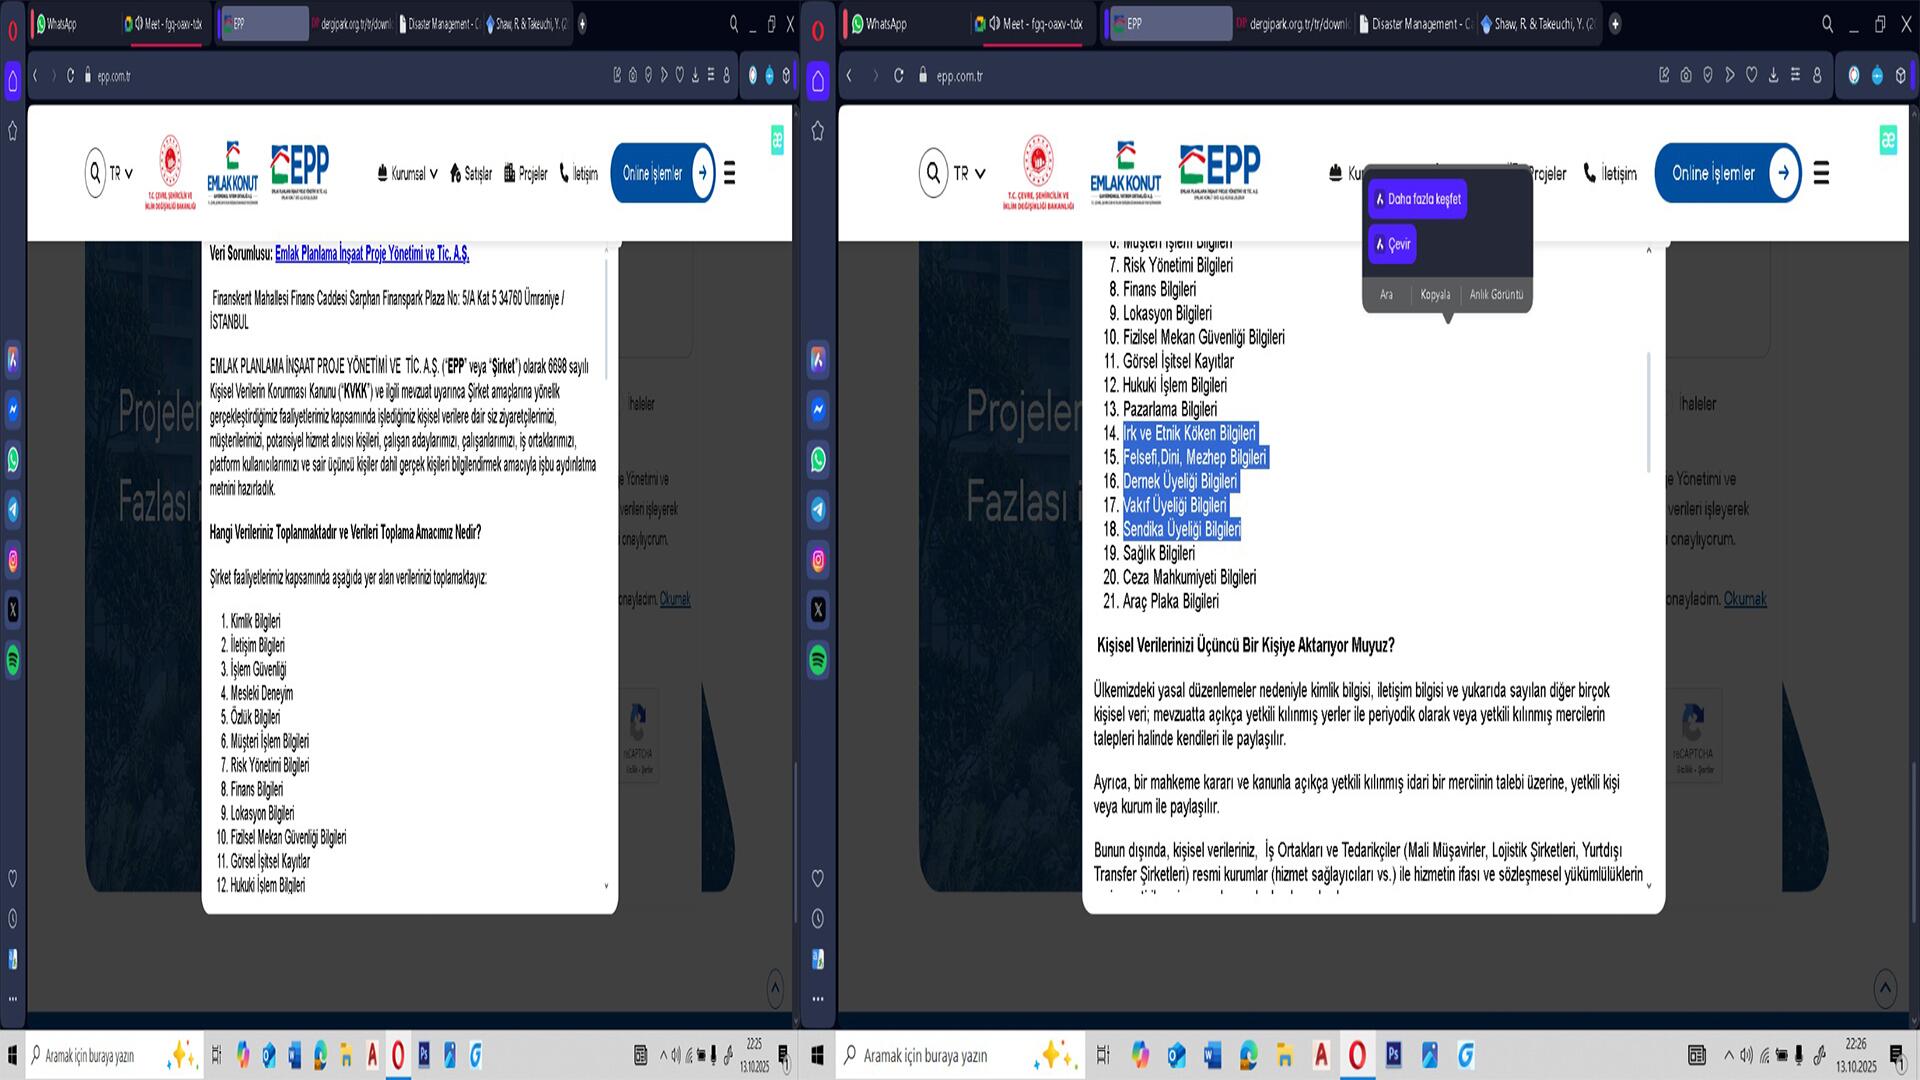The image size is (1920, 1080).
Task: Open Messenger in right browser sidebar
Action: [x=818, y=409]
